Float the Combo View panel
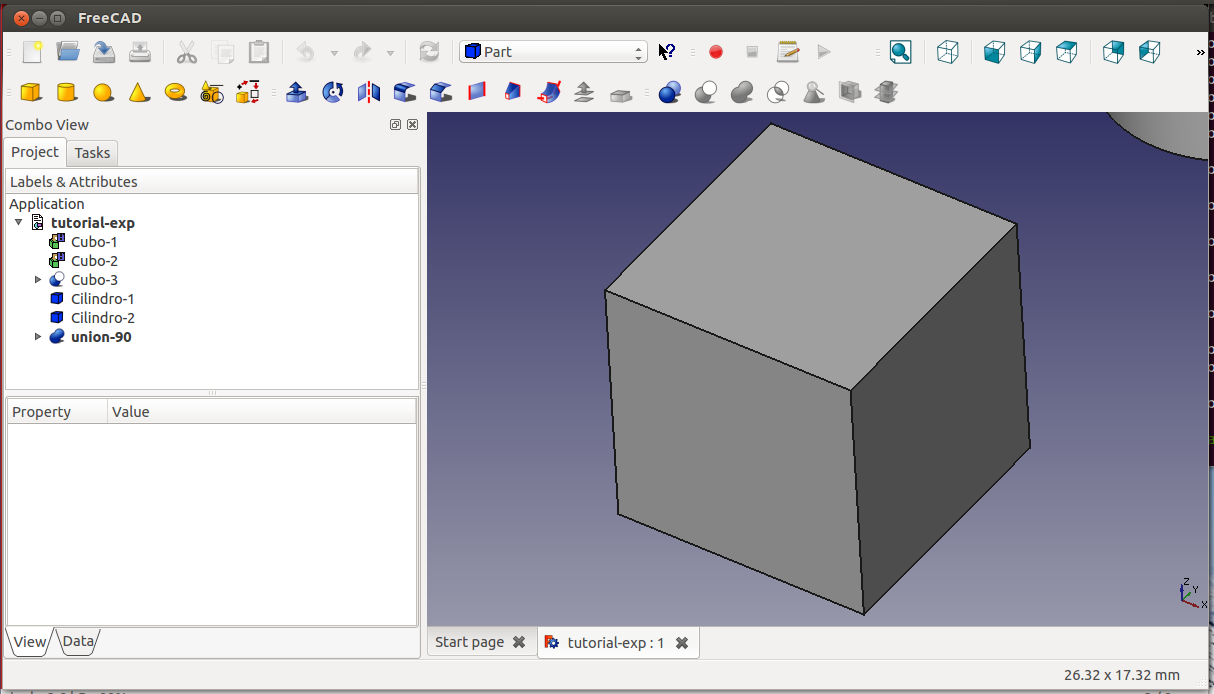The width and height of the screenshot is (1214, 694). click(x=395, y=125)
